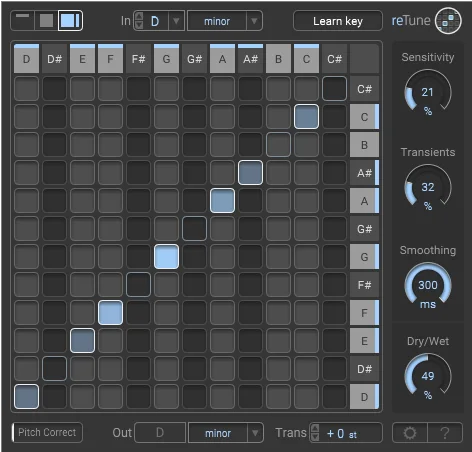Click the Learn key button
This screenshot has width=472, height=452.
pyautogui.click(x=338, y=21)
